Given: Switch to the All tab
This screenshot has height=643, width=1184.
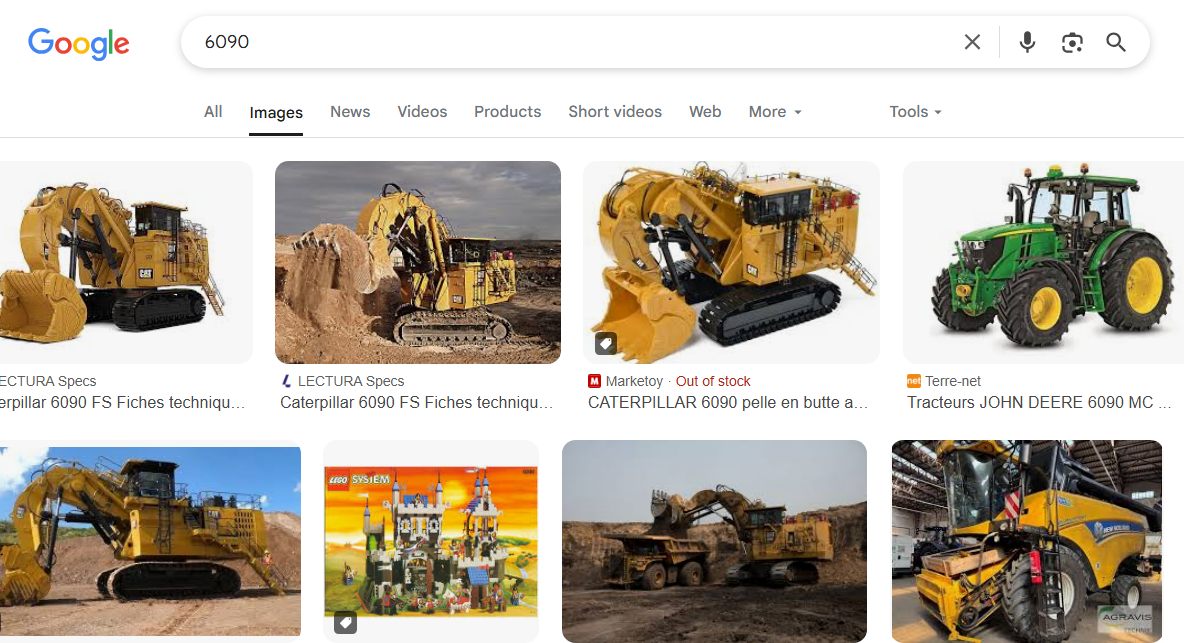Looking at the screenshot, I should click(213, 112).
